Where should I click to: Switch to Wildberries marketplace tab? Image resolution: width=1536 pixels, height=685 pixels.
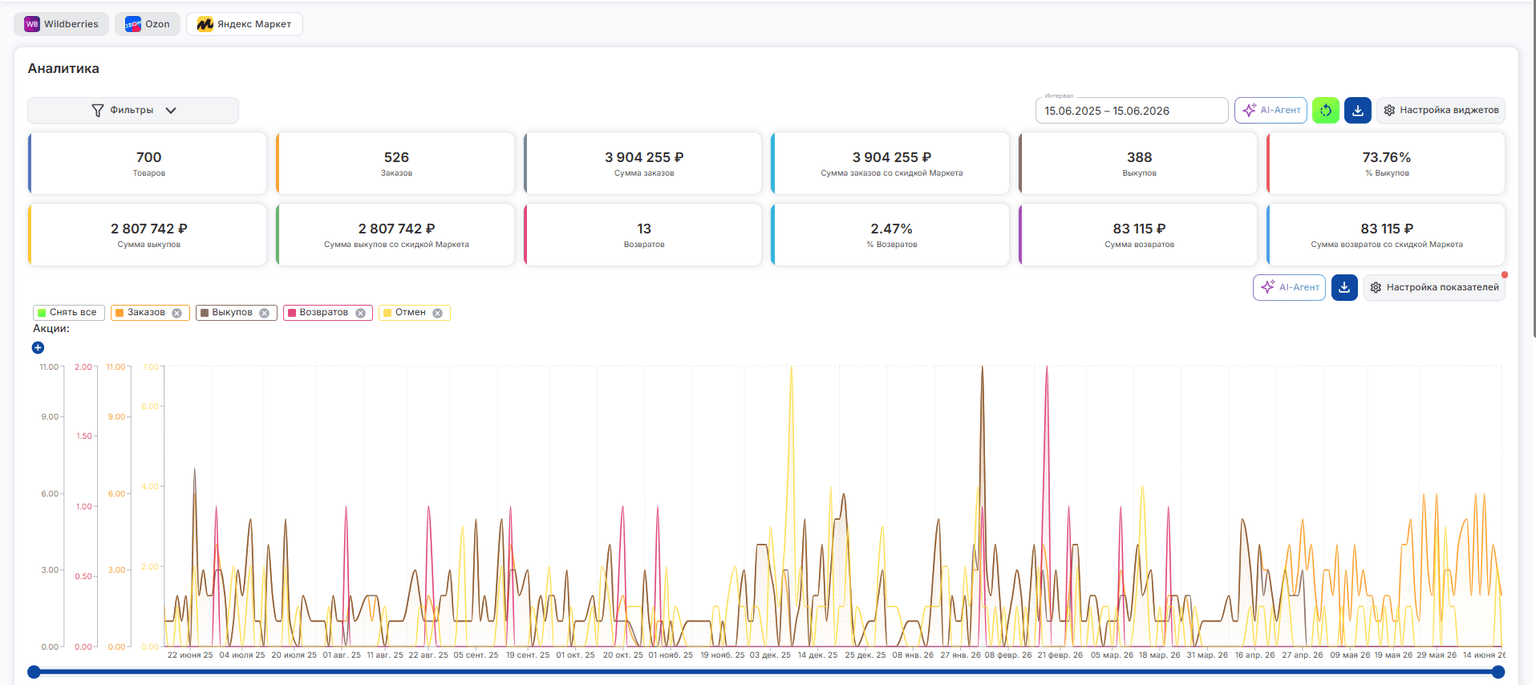[x=62, y=24]
